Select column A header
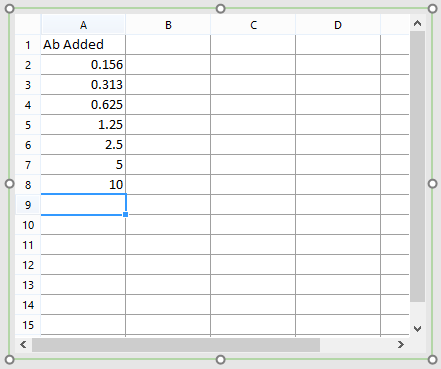Viewport: 441px width, 369px height. 83,25
